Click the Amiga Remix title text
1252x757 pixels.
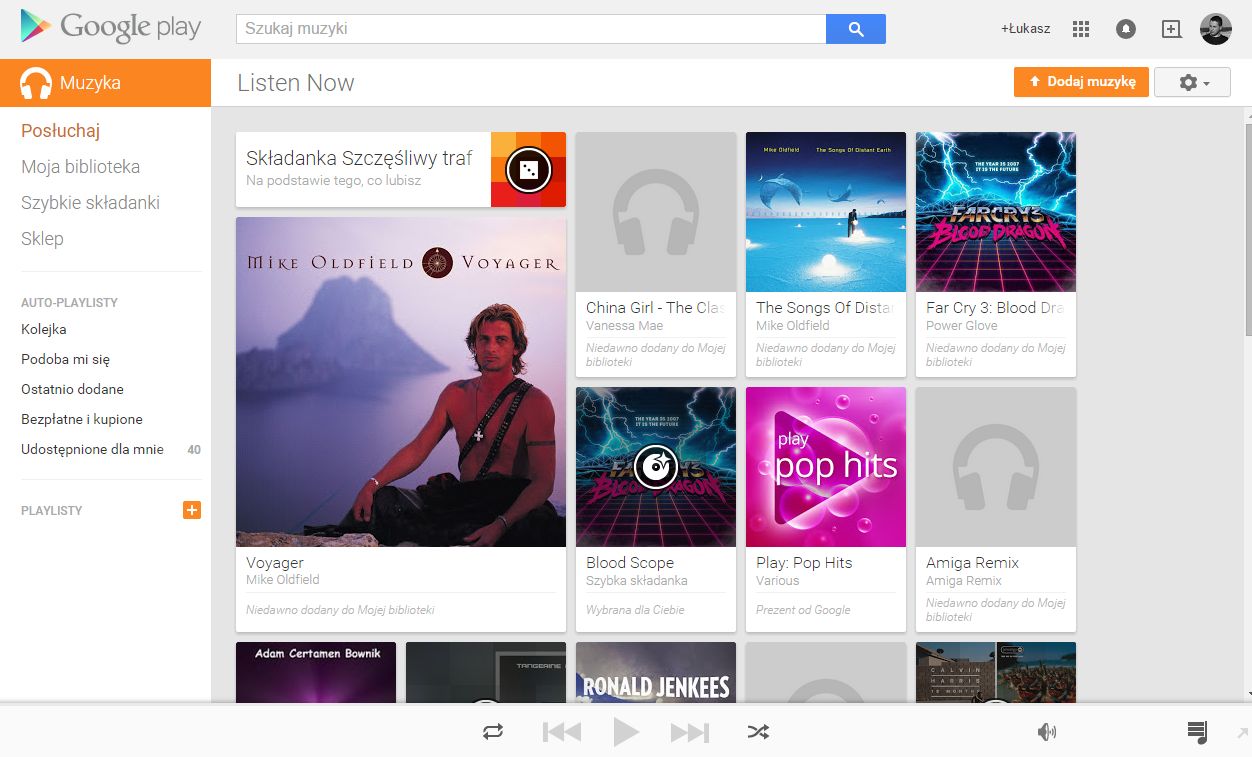click(972, 563)
